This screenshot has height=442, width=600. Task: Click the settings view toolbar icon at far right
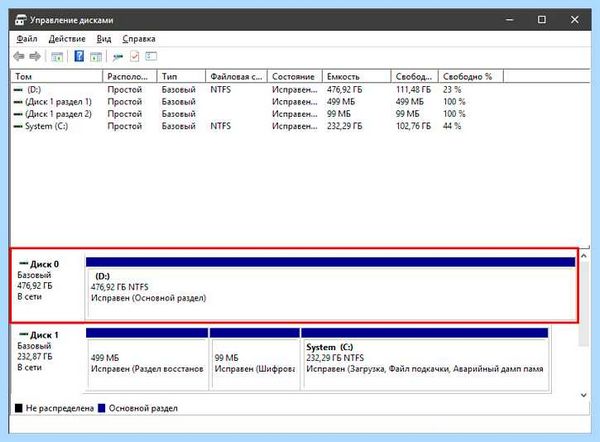pyautogui.click(x=151, y=56)
